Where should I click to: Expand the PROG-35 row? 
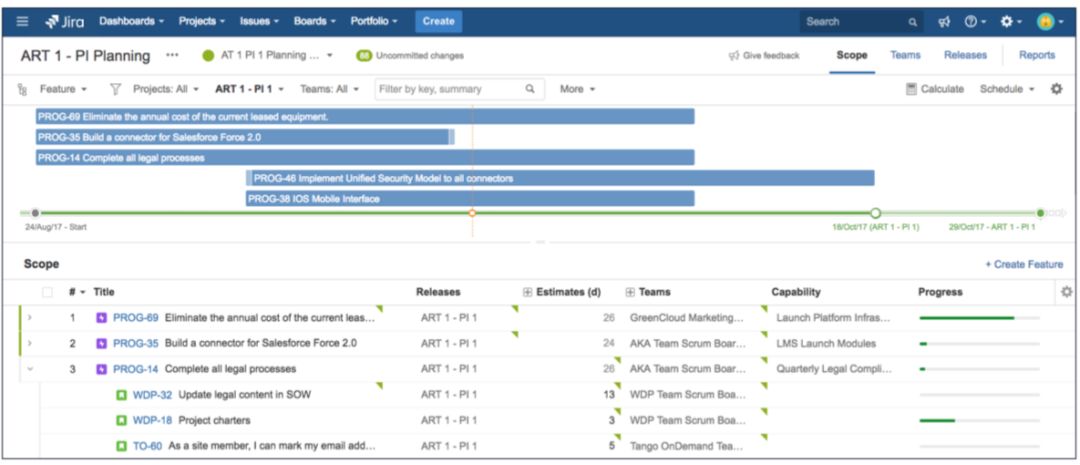pyautogui.click(x=30, y=343)
